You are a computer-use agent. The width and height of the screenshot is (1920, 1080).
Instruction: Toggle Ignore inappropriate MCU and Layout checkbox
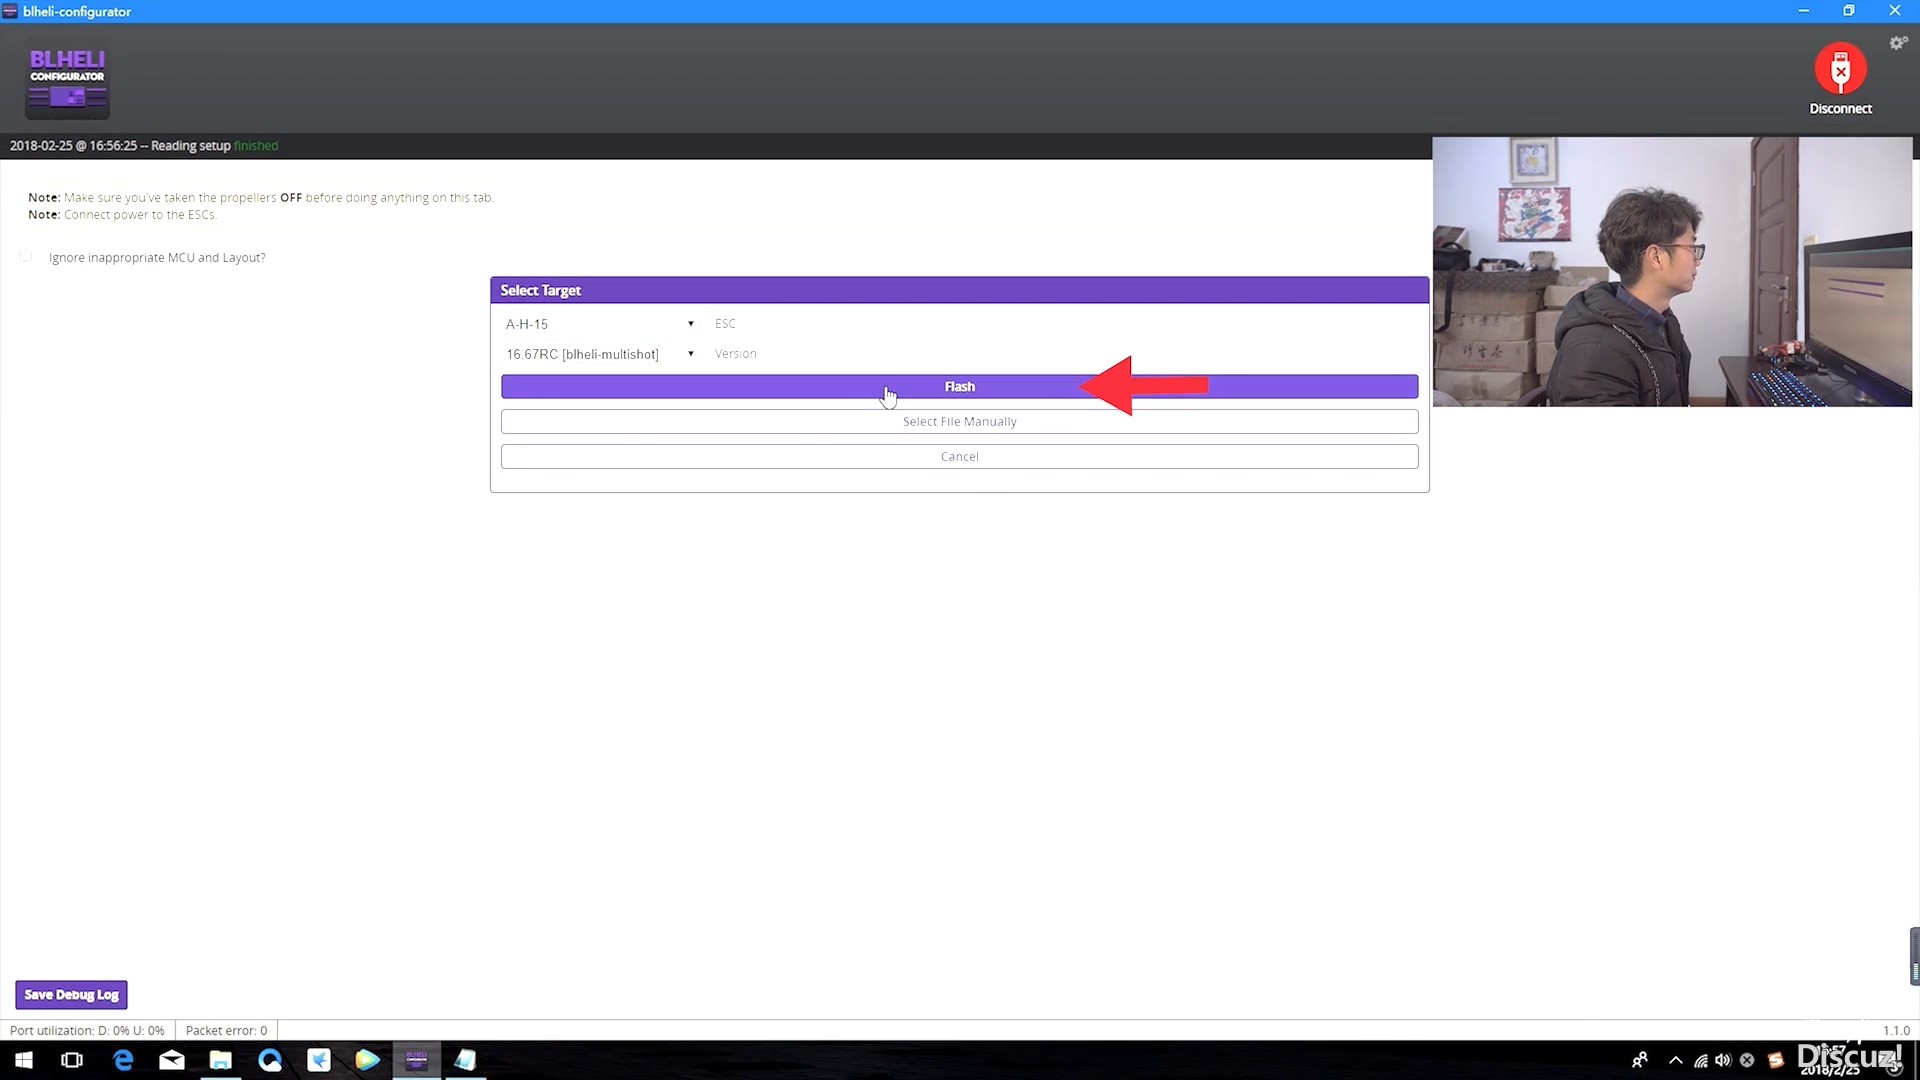tap(26, 257)
